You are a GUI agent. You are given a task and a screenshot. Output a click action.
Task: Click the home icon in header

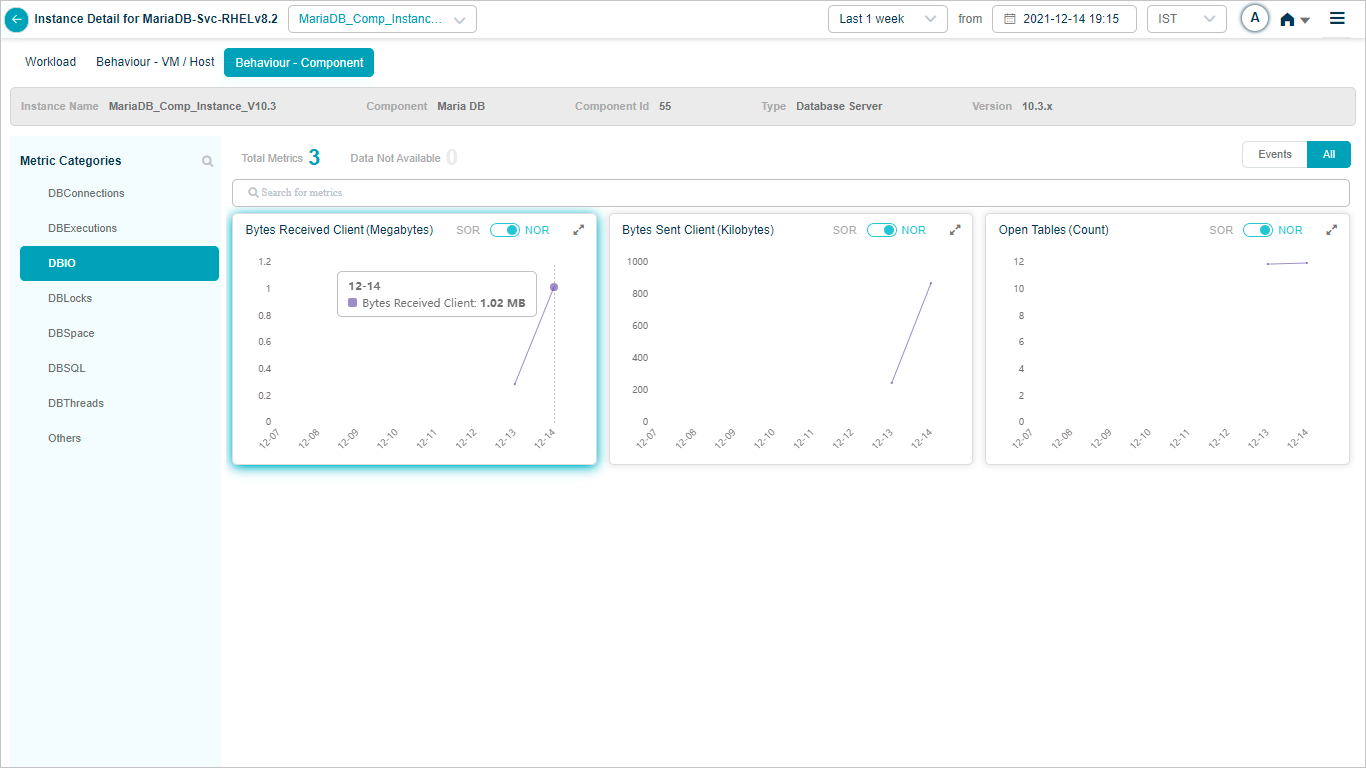pyautogui.click(x=1288, y=20)
